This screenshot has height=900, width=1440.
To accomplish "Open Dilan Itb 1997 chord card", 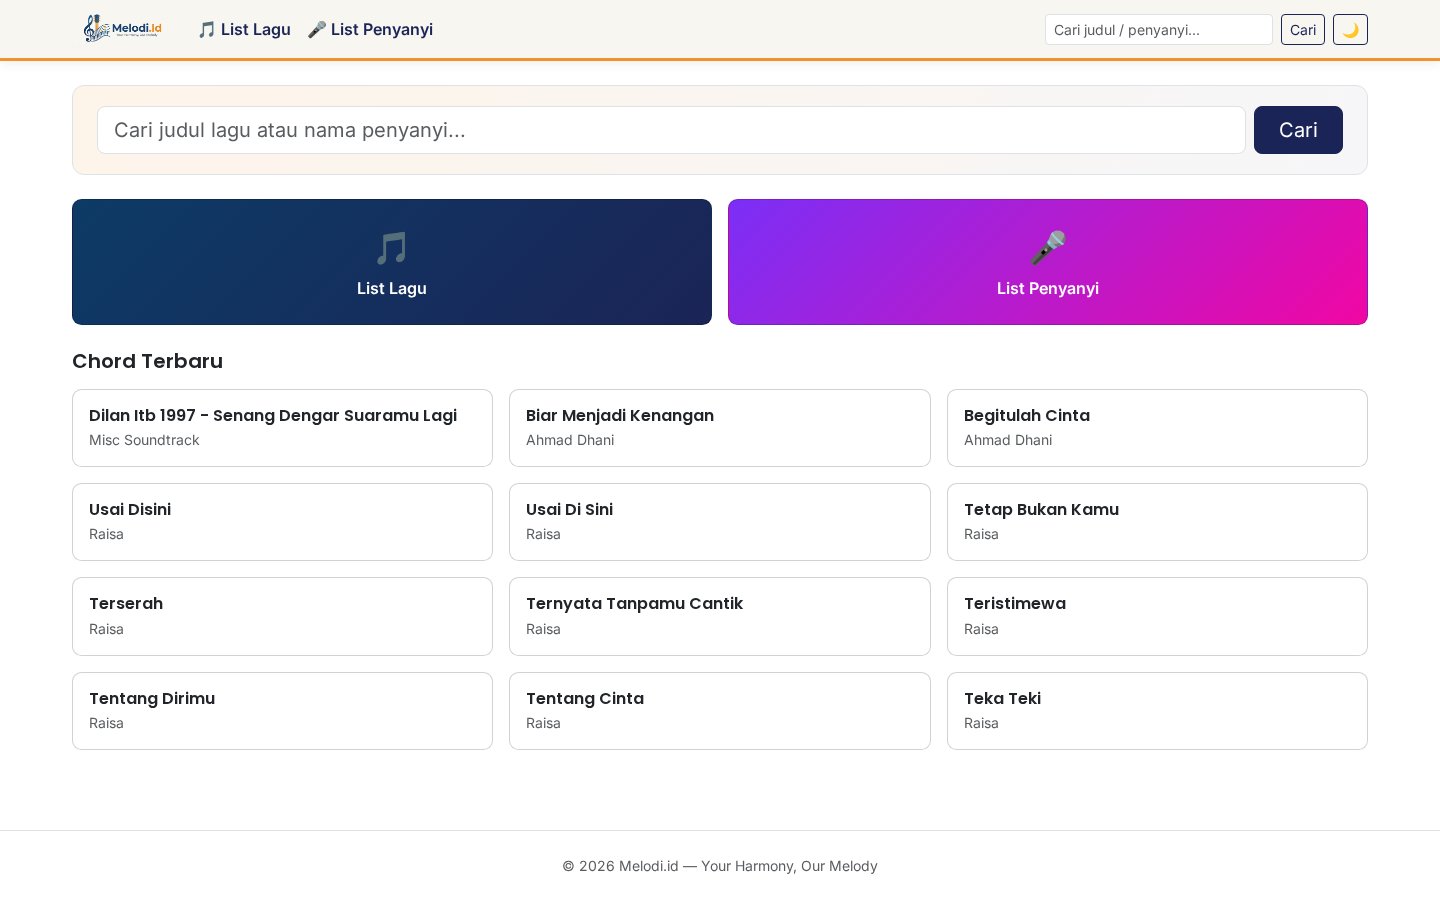I will [282, 428].
